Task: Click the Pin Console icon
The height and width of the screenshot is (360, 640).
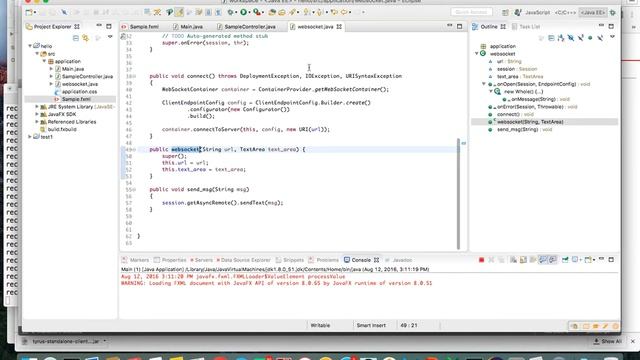Action: coord(565,260)
